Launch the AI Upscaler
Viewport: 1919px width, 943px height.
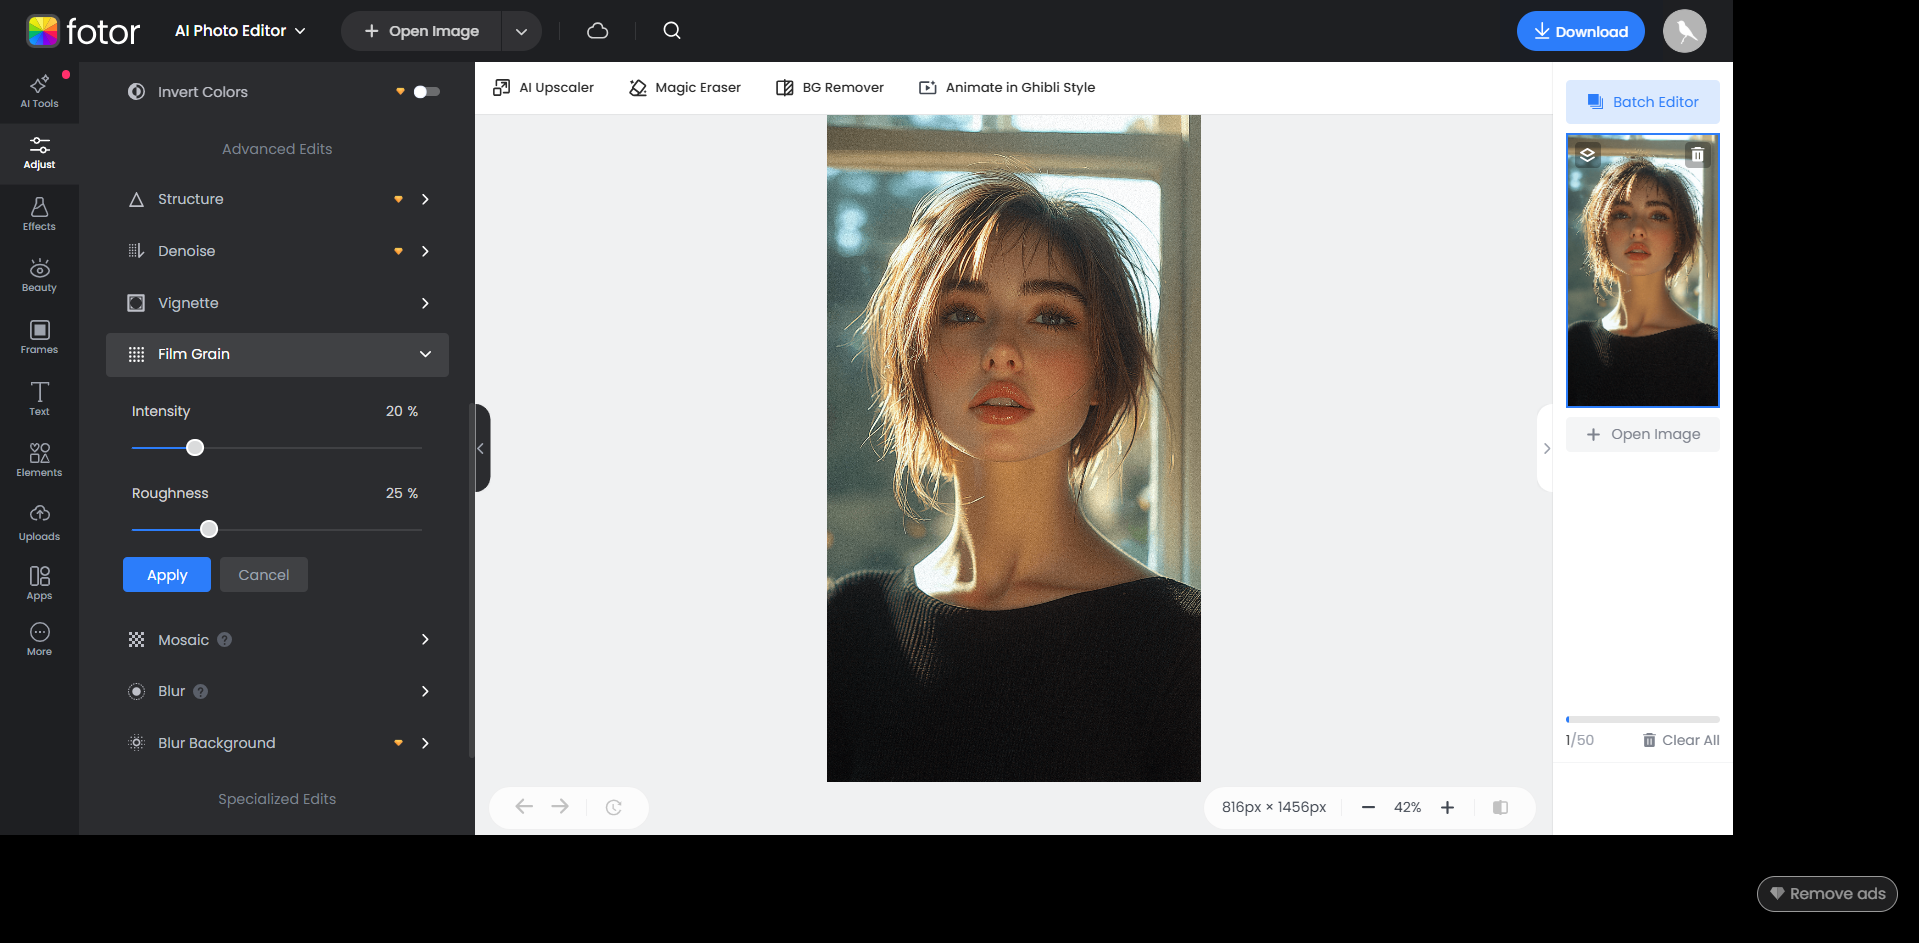tap(542, 87)
